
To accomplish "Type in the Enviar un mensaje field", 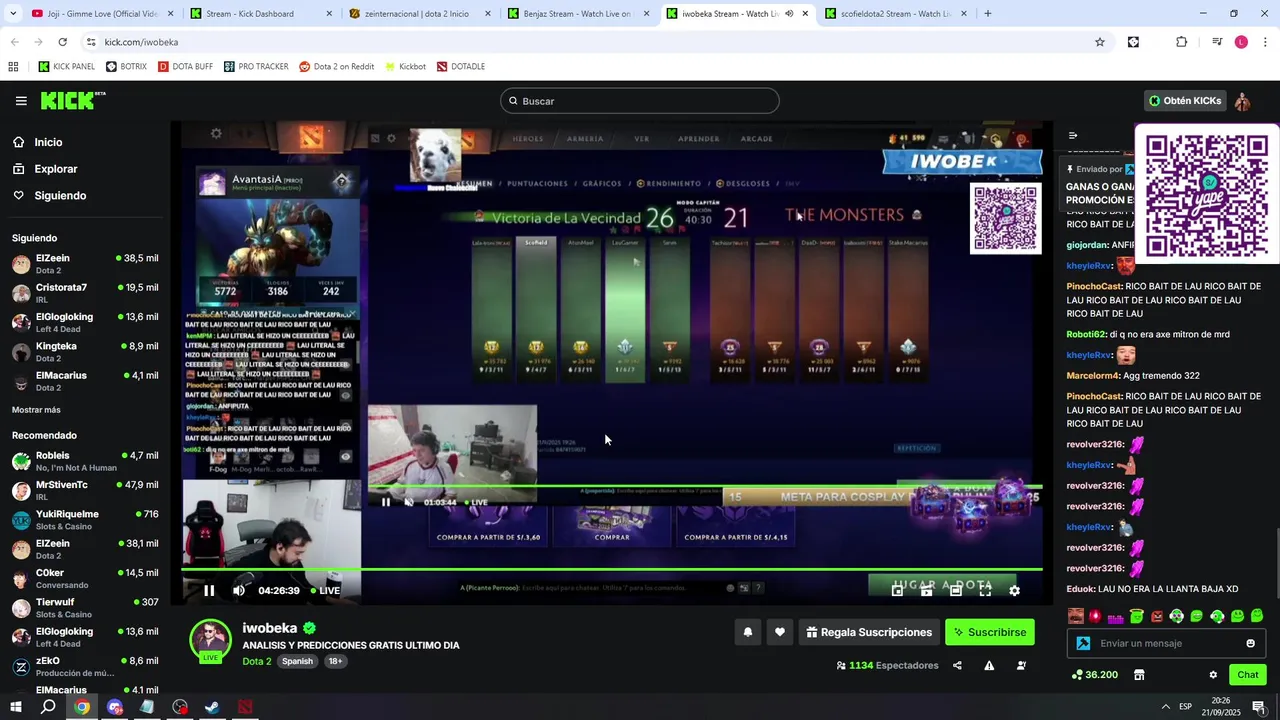I will tap(1166, 643).
